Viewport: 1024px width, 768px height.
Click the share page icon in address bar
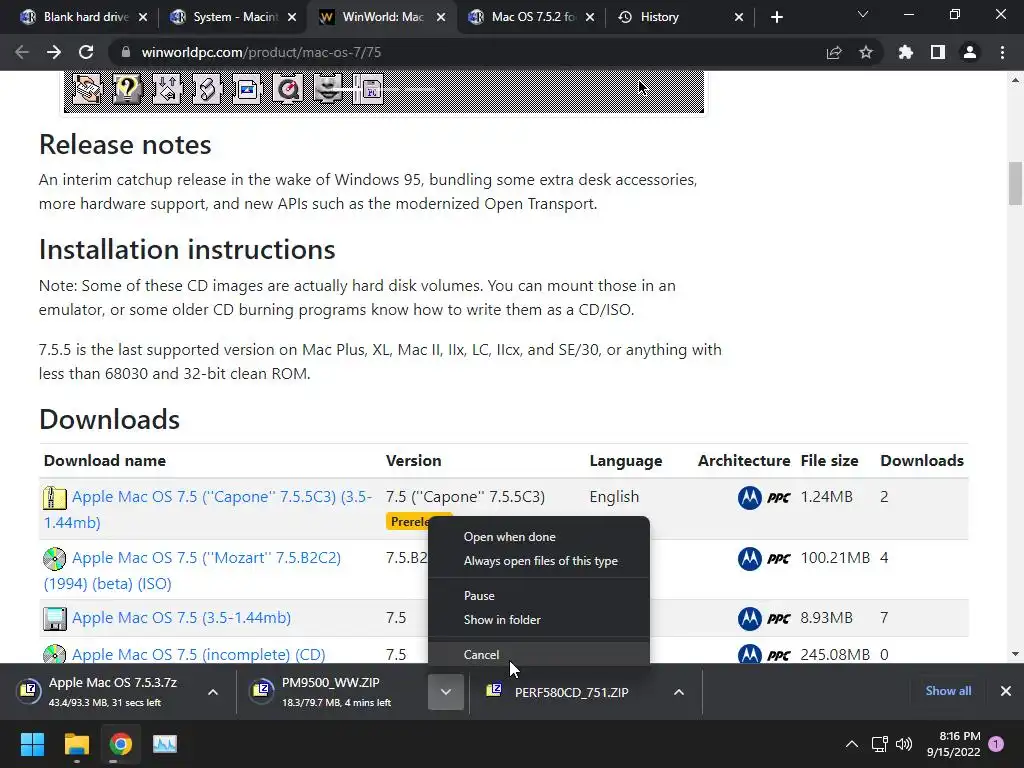[834, 52]
